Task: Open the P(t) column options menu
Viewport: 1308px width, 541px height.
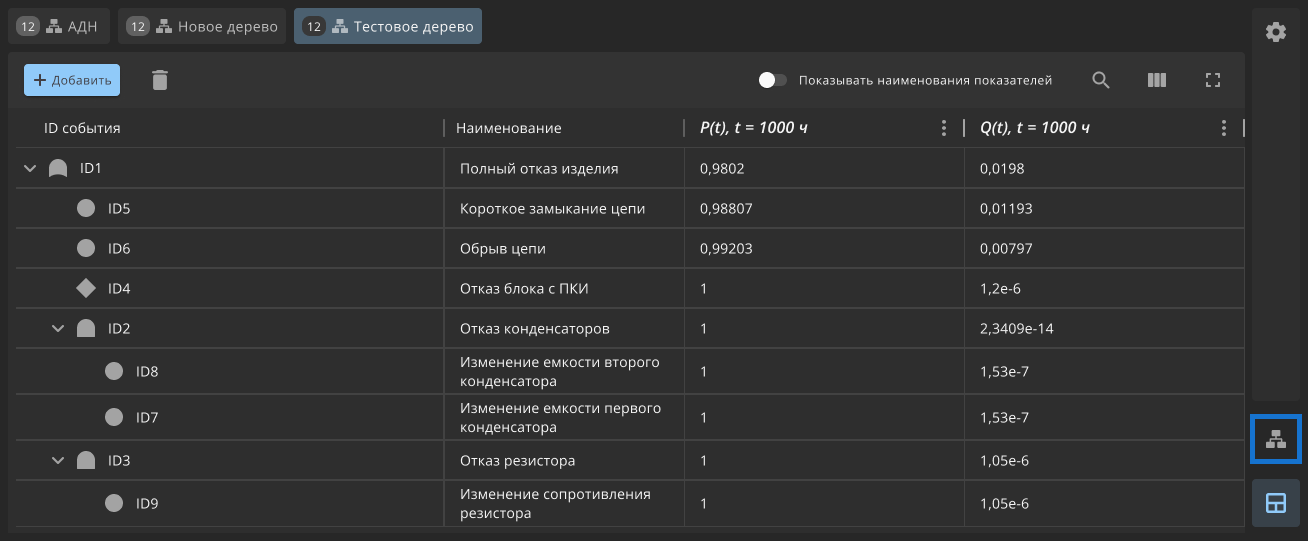Action: pyautogui.click(x=943, y=128)
